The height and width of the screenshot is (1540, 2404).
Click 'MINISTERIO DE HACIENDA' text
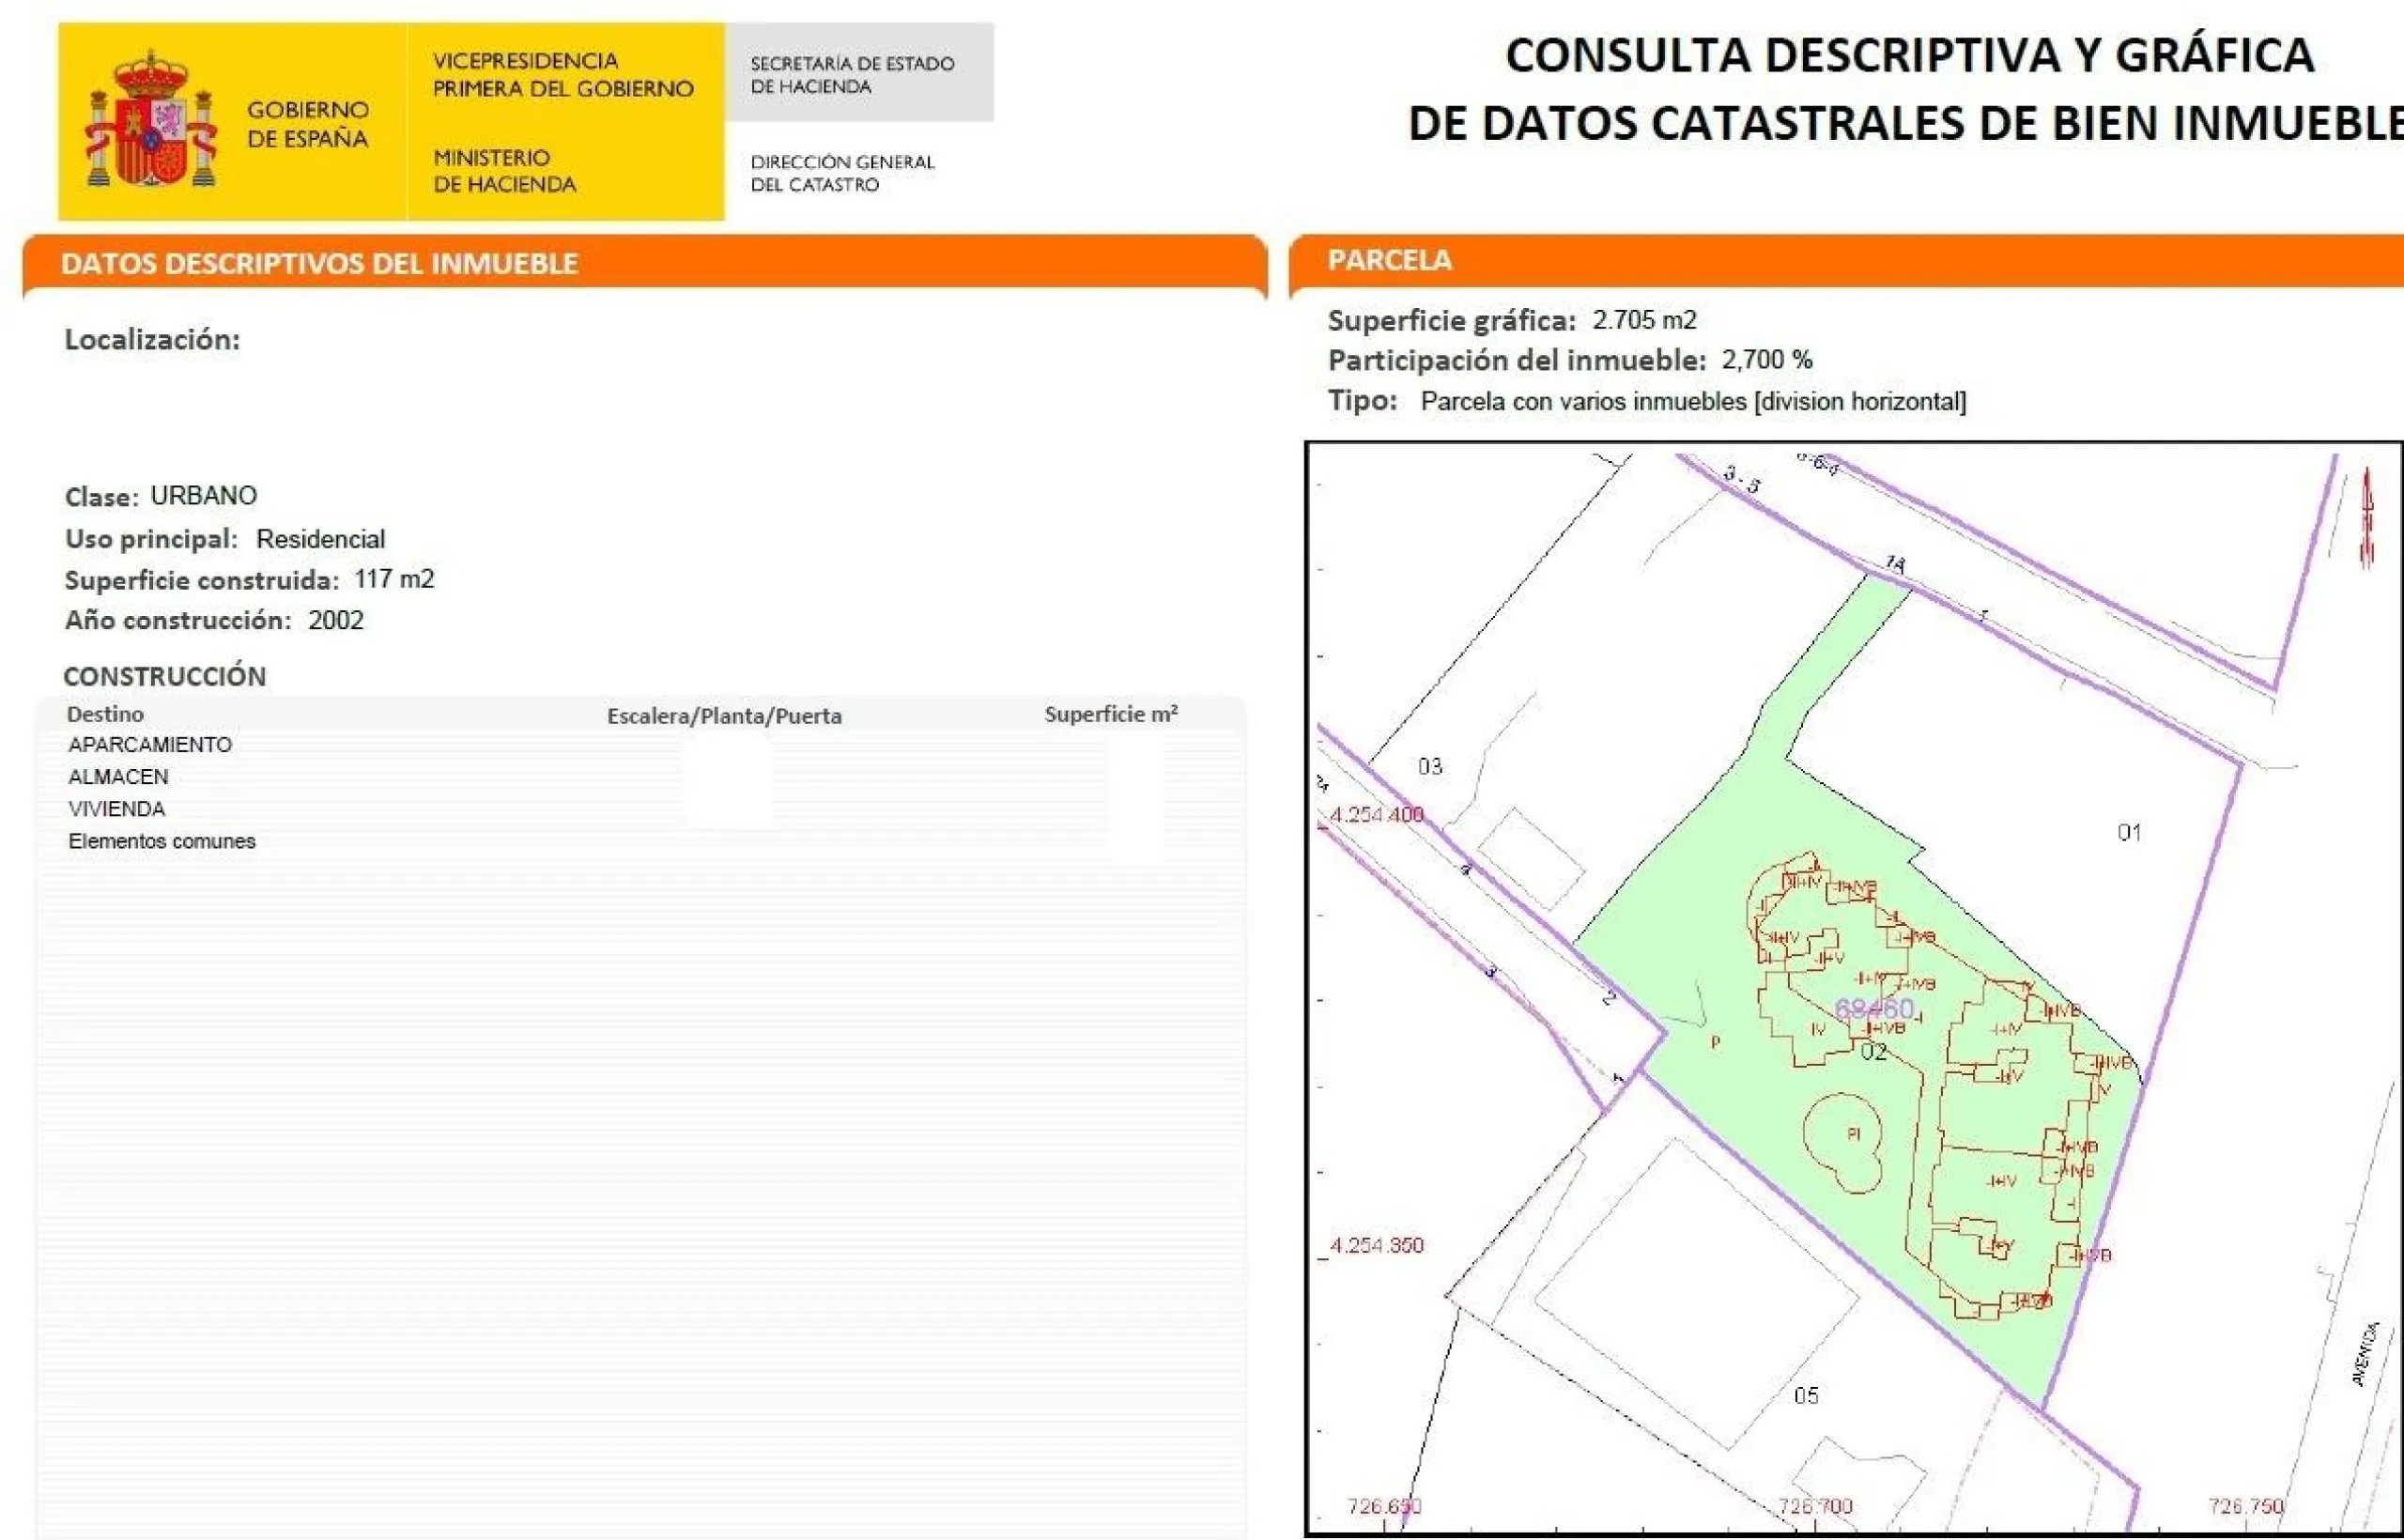coord(505,171)
